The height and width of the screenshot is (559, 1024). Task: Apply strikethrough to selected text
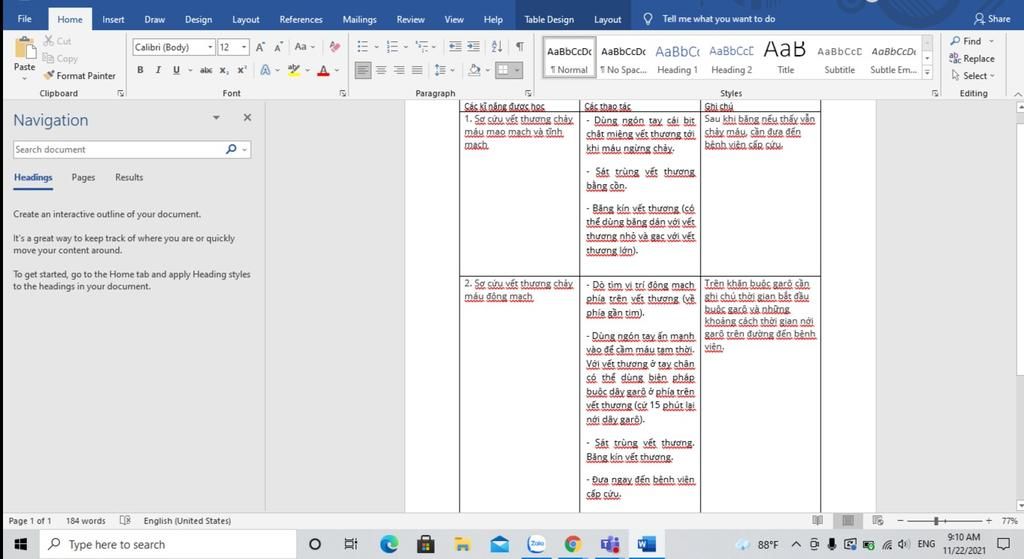coord(206,70)
